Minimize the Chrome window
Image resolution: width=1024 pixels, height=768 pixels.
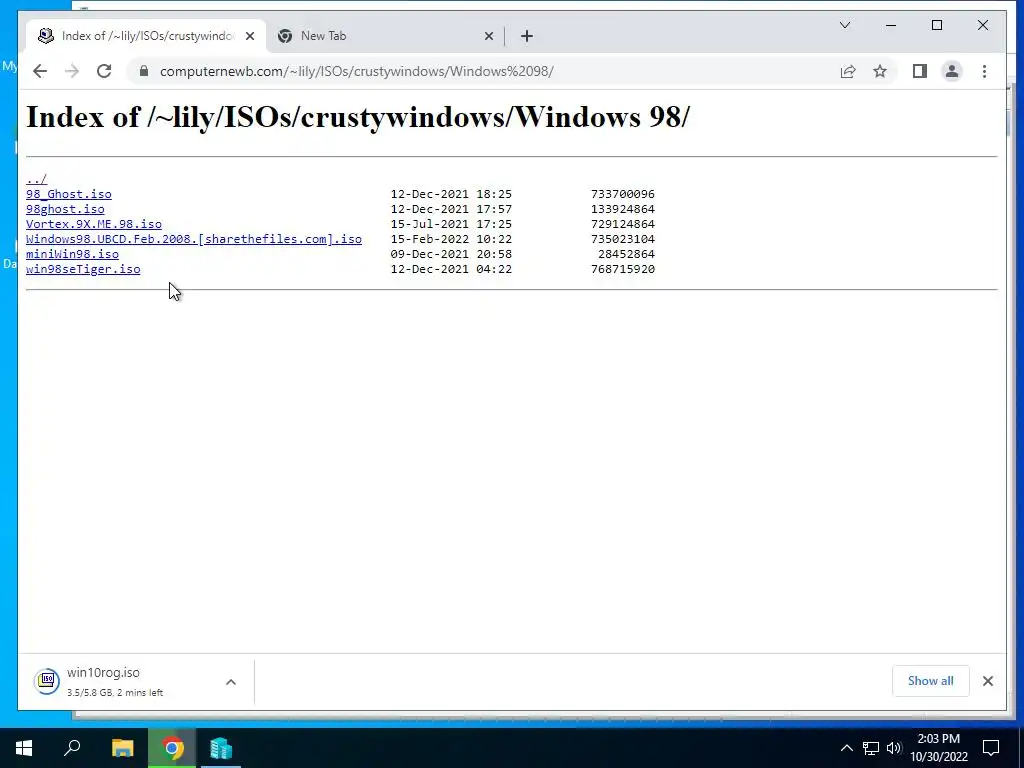[891, 25]
